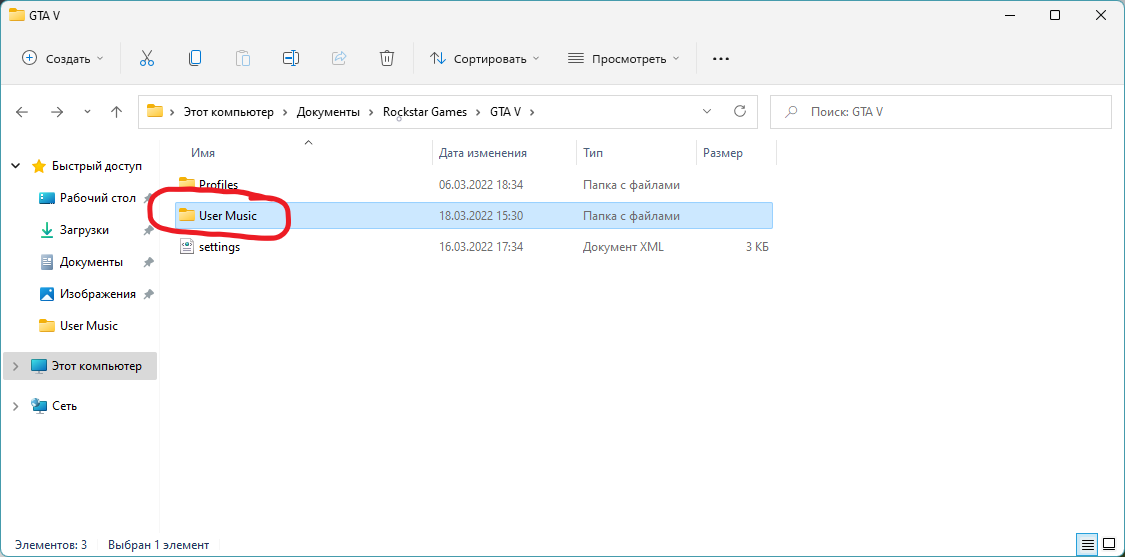Click the 3 КБ size cell
The image size is (1125, 557).
click(757, 248)
